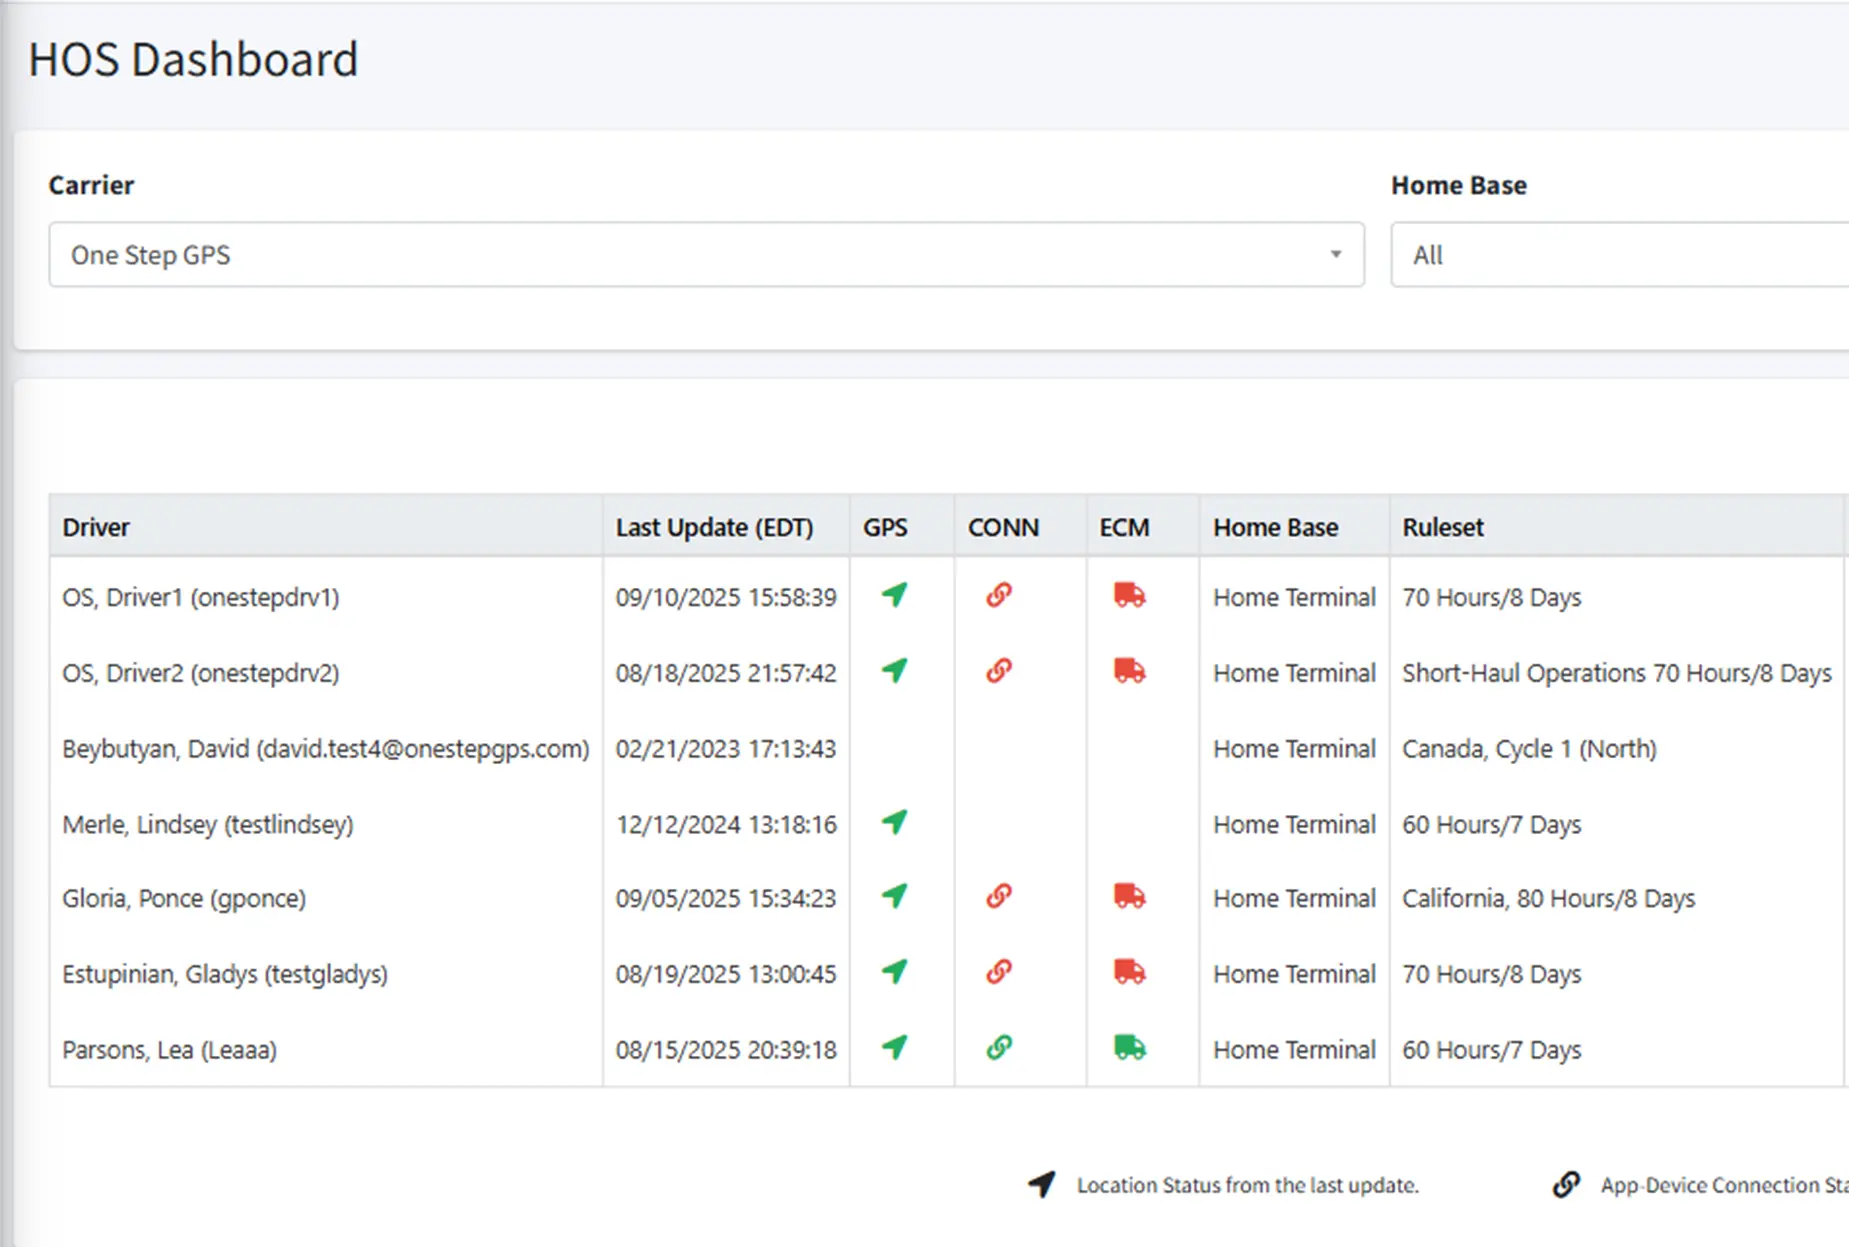1849x1247 pixels.
Task: Select driver Estupinian, Gladys (testgladys)
Action: coord(225,974)
